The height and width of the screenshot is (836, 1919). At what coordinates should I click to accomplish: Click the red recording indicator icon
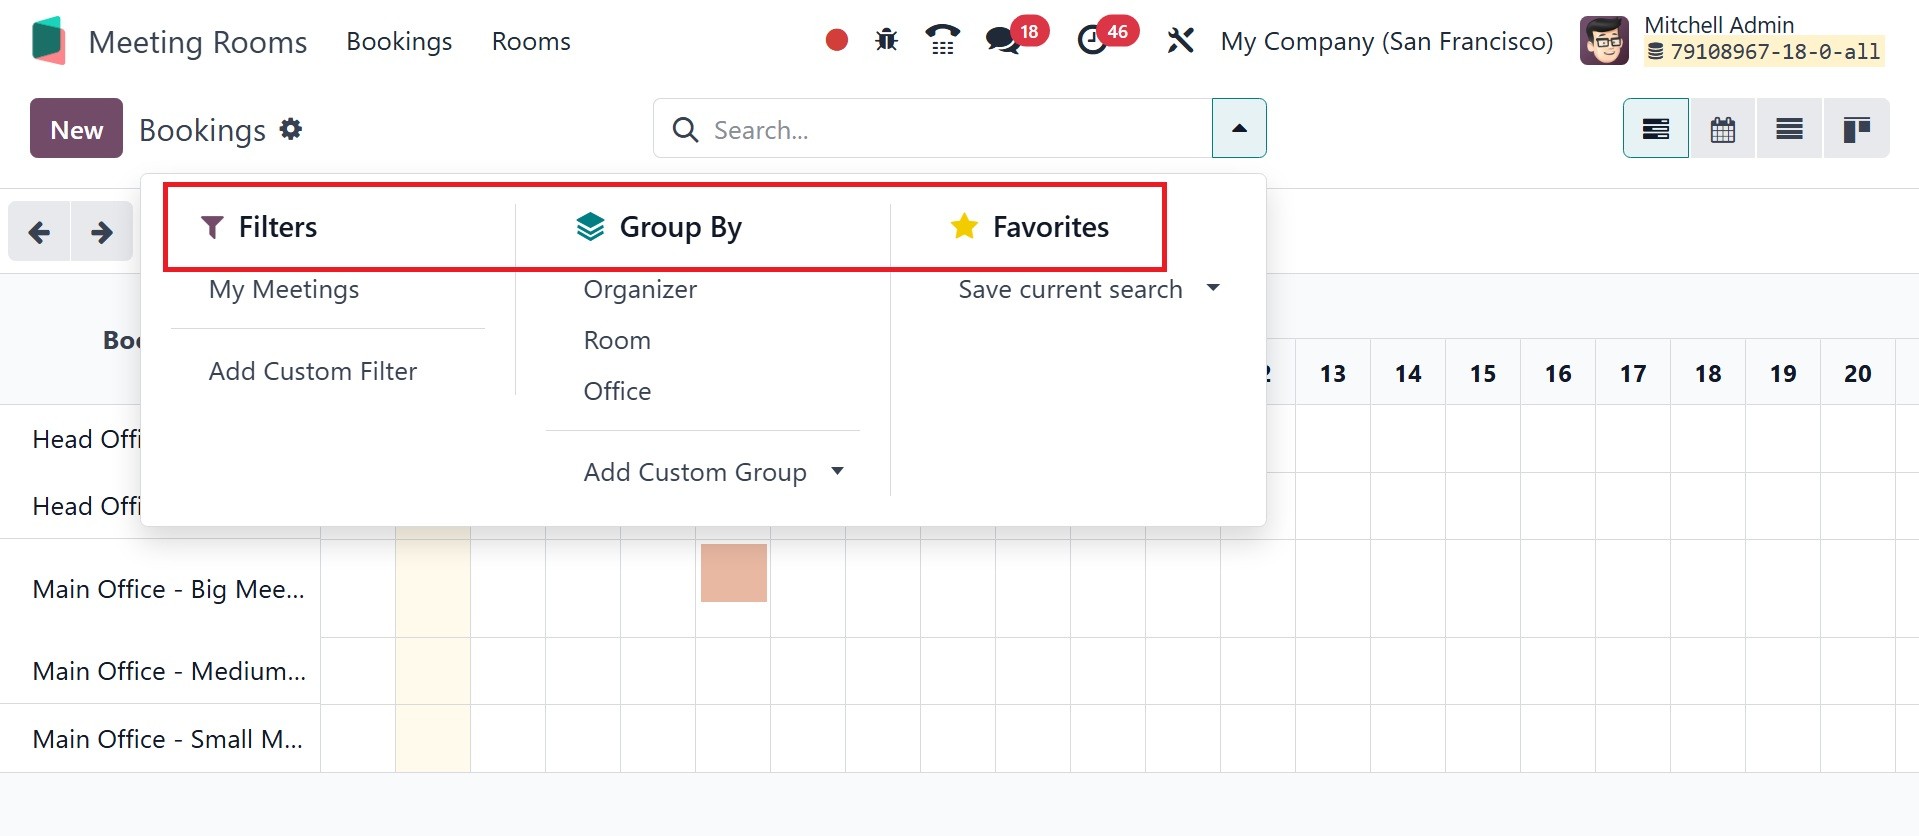coord(837,40)
